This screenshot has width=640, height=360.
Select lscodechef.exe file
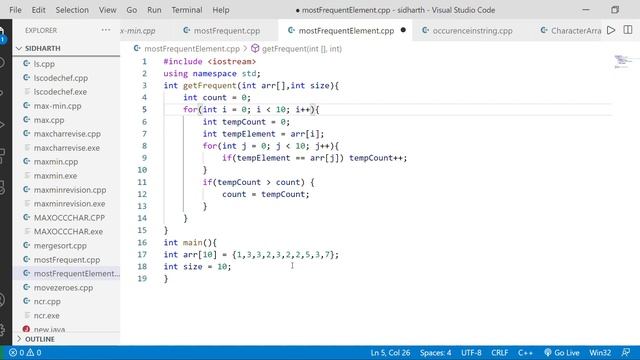[60, 92]
